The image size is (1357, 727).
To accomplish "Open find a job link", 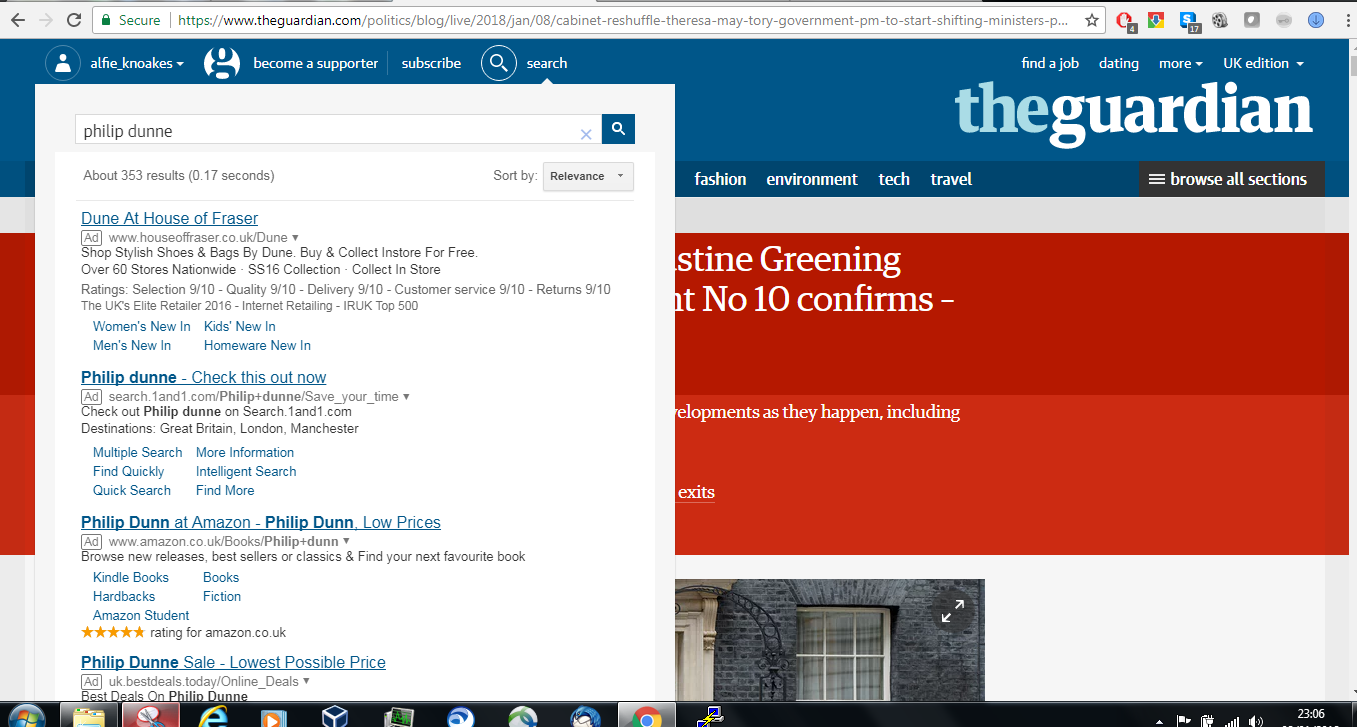I will pyautogui.click(x=1050, y=63).
